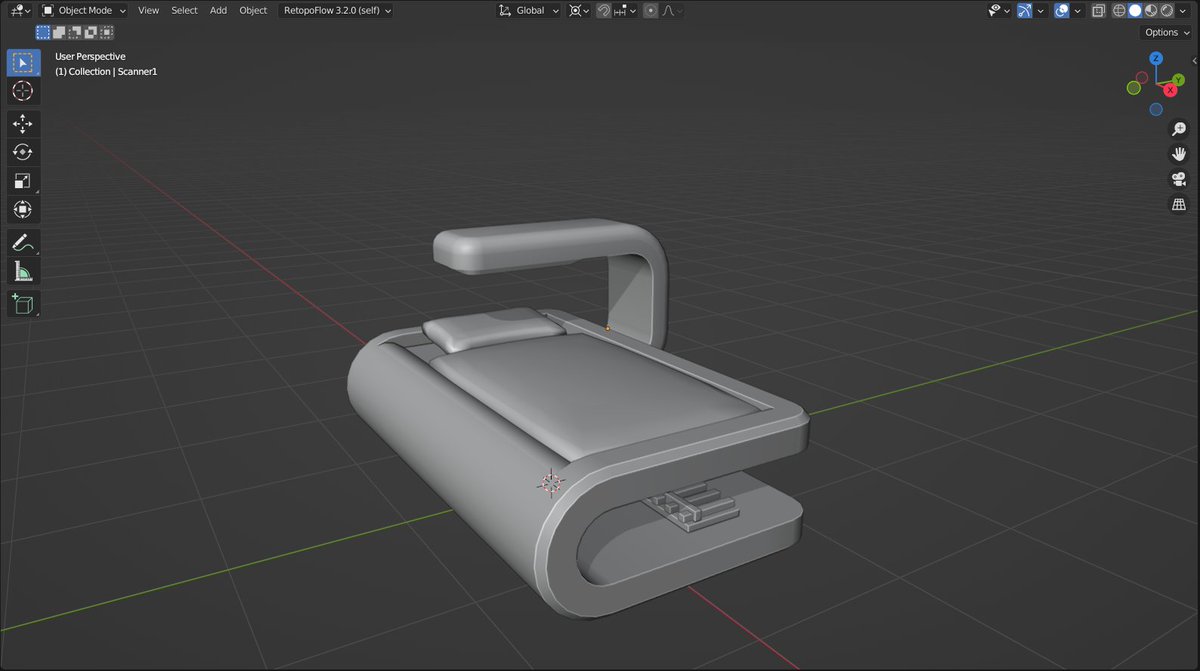The width and height of the screenshot is (1200, 671).
Task: Activate the Scale tool
Action: [x=23, y=181]
